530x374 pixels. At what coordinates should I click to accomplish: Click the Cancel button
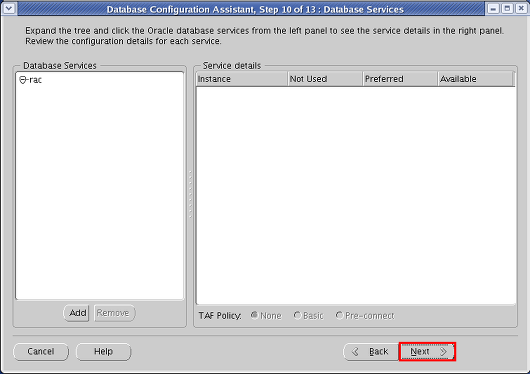point(41,352)
